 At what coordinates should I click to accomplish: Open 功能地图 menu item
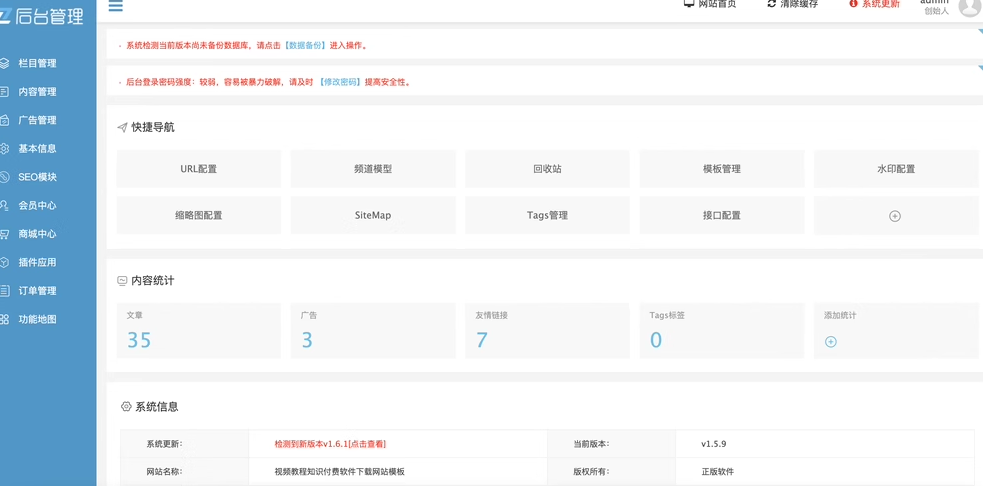tap(38, 319)
